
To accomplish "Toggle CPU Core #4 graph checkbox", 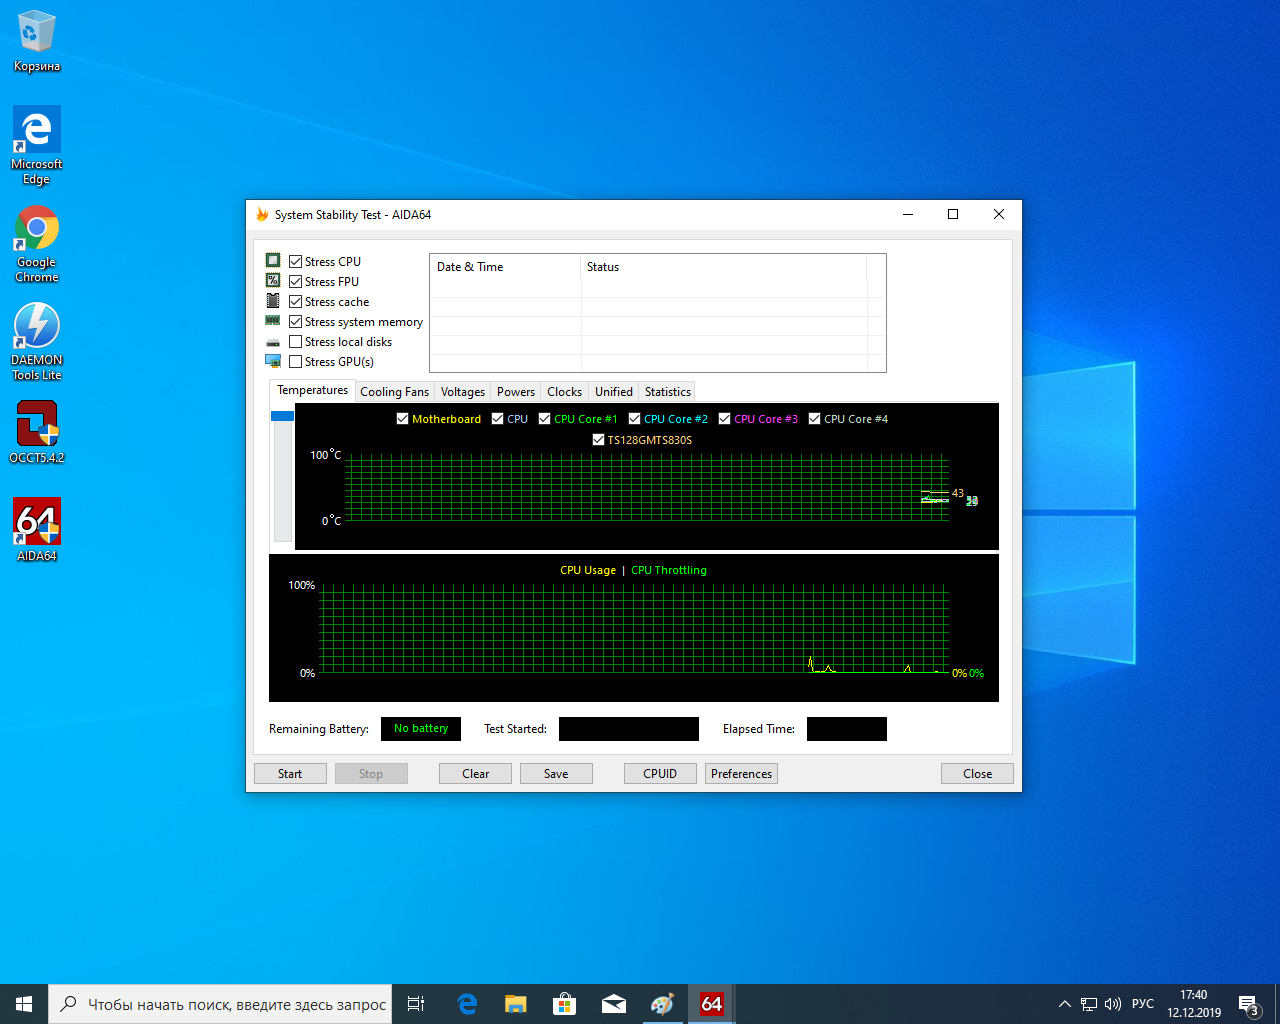I will (814, 419).
